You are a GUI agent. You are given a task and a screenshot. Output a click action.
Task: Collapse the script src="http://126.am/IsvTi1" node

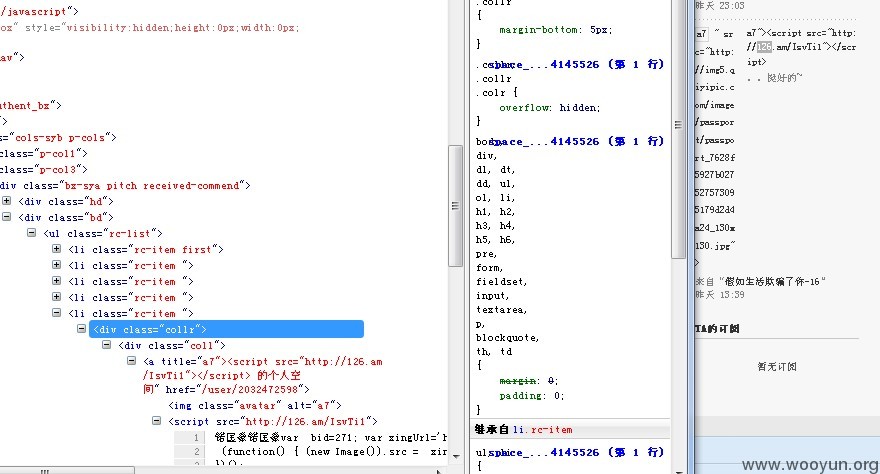(x=157, y=421)
